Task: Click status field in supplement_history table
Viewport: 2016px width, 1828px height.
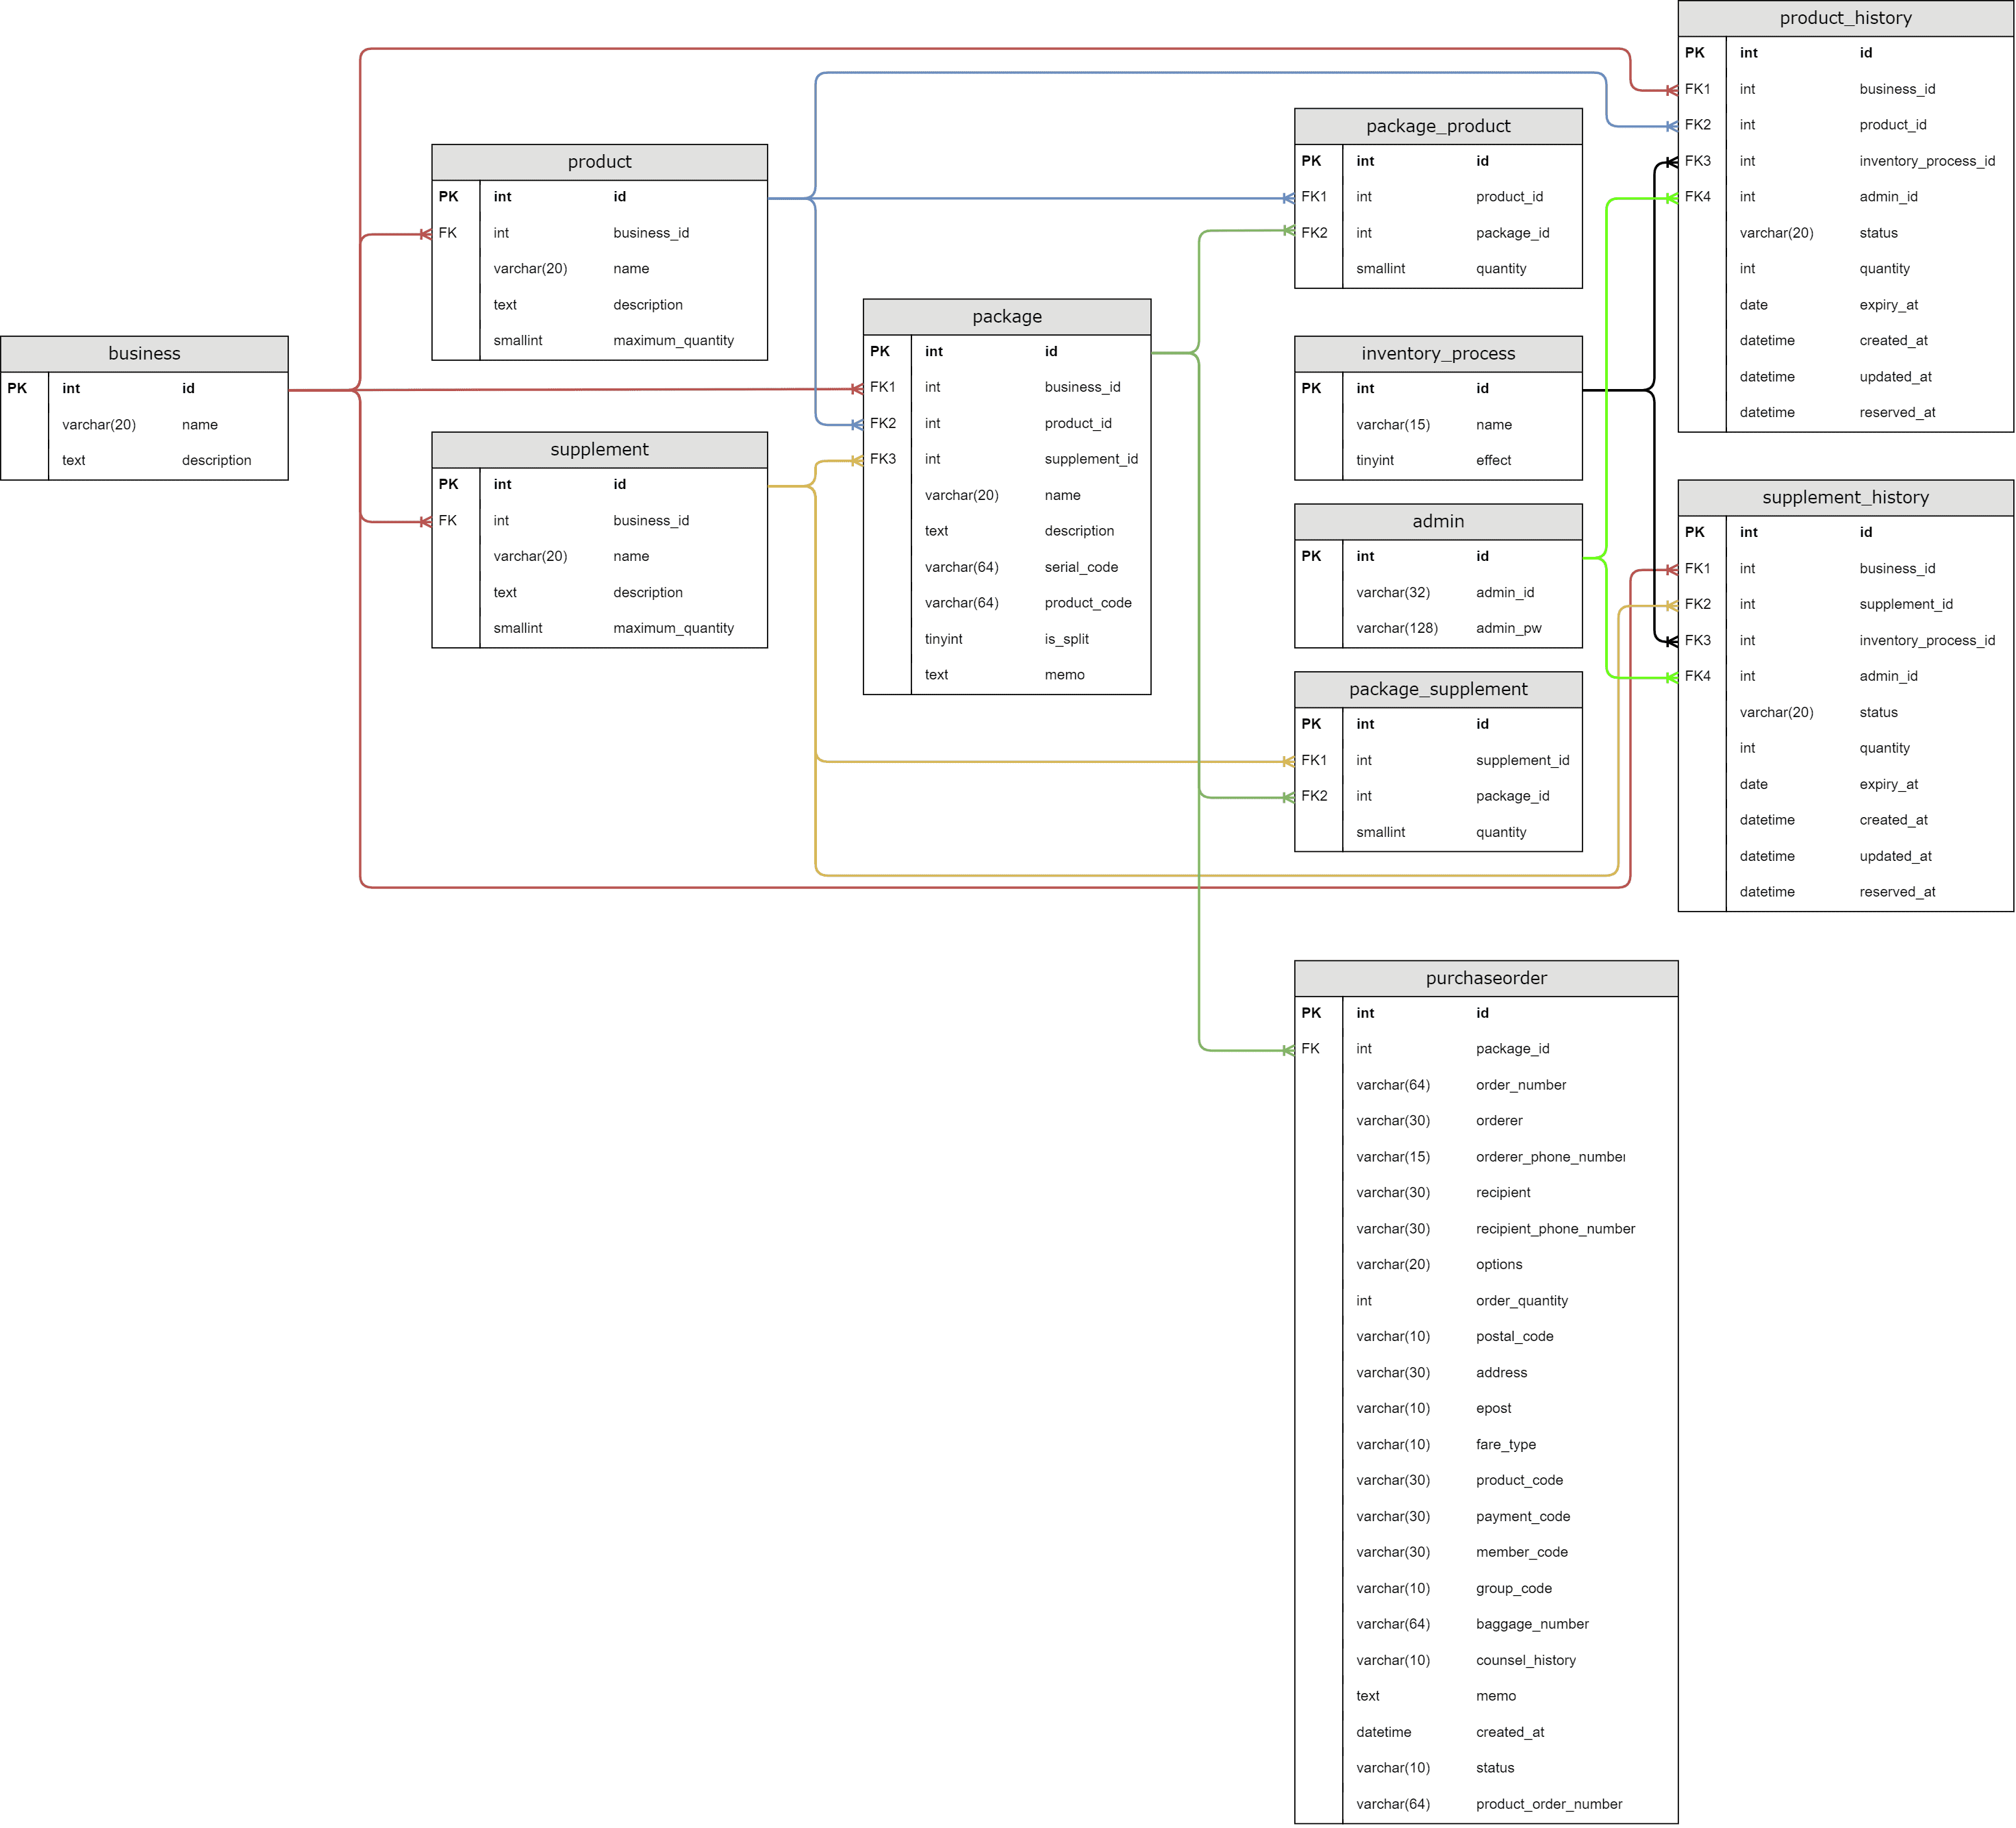Action: tap(1878, 713)
